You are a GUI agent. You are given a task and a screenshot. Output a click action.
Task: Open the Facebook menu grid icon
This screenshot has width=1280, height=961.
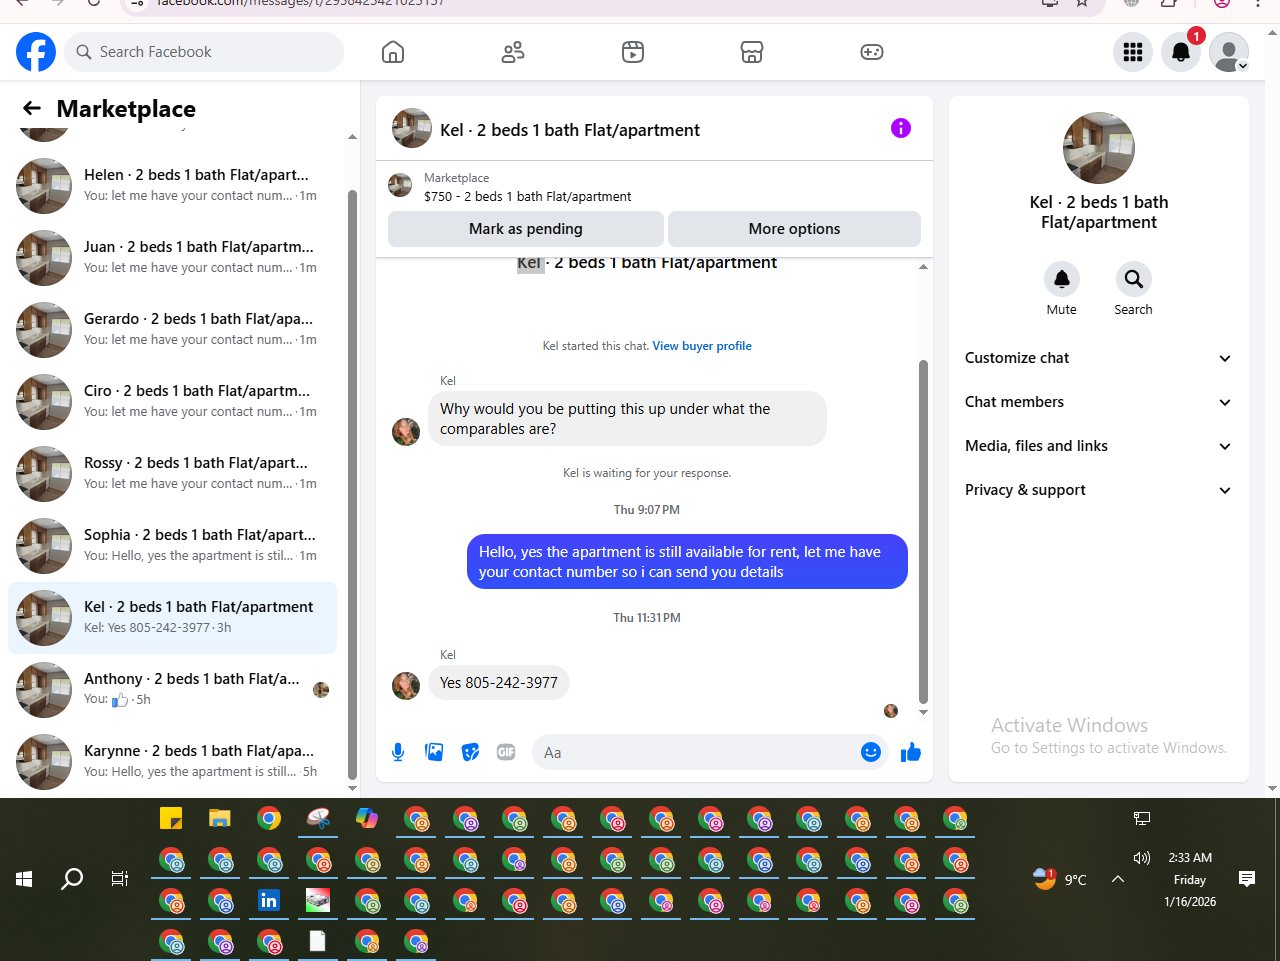1133,52
